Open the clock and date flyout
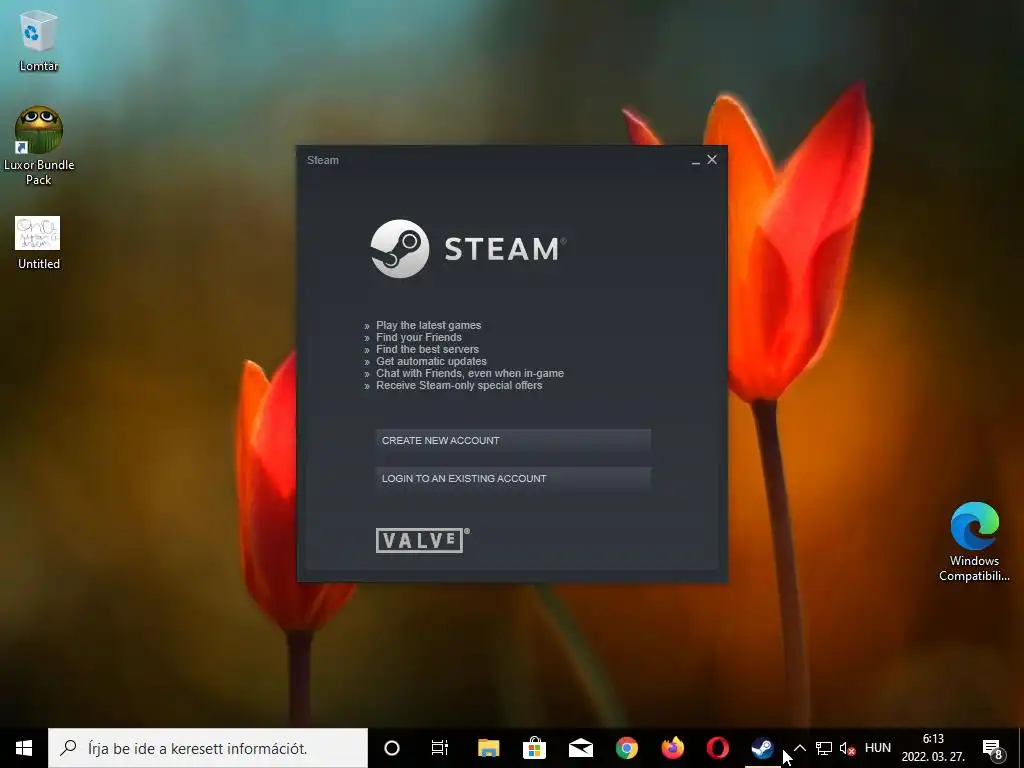Image resolution: width=1024 pixels, height=768 pixels. pyautogui.click(x=933, y=748)
